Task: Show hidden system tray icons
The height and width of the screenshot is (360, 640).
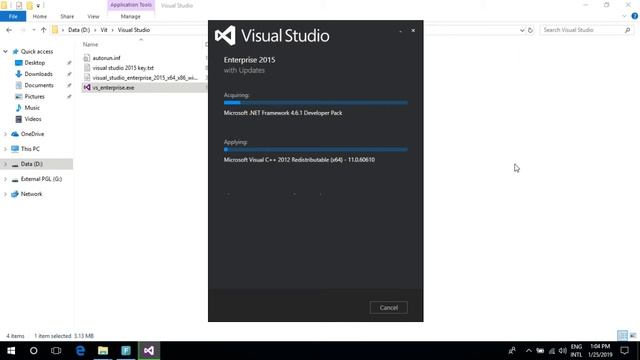Action: (x=529, y=351)
